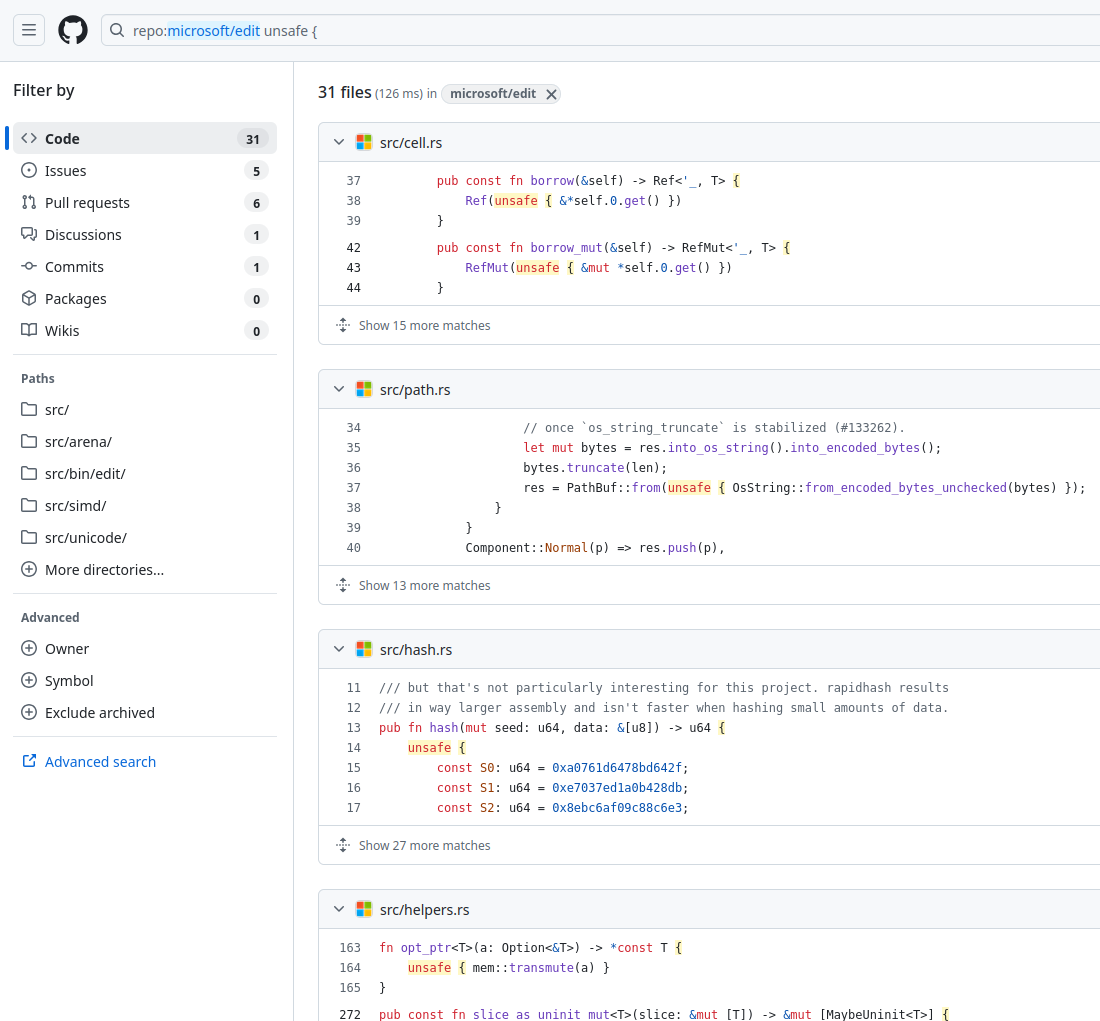The width and height of the screenshot is (1100, 1021).
Task: Click the external link icon for Advanced search
Action: coord(29,761)
